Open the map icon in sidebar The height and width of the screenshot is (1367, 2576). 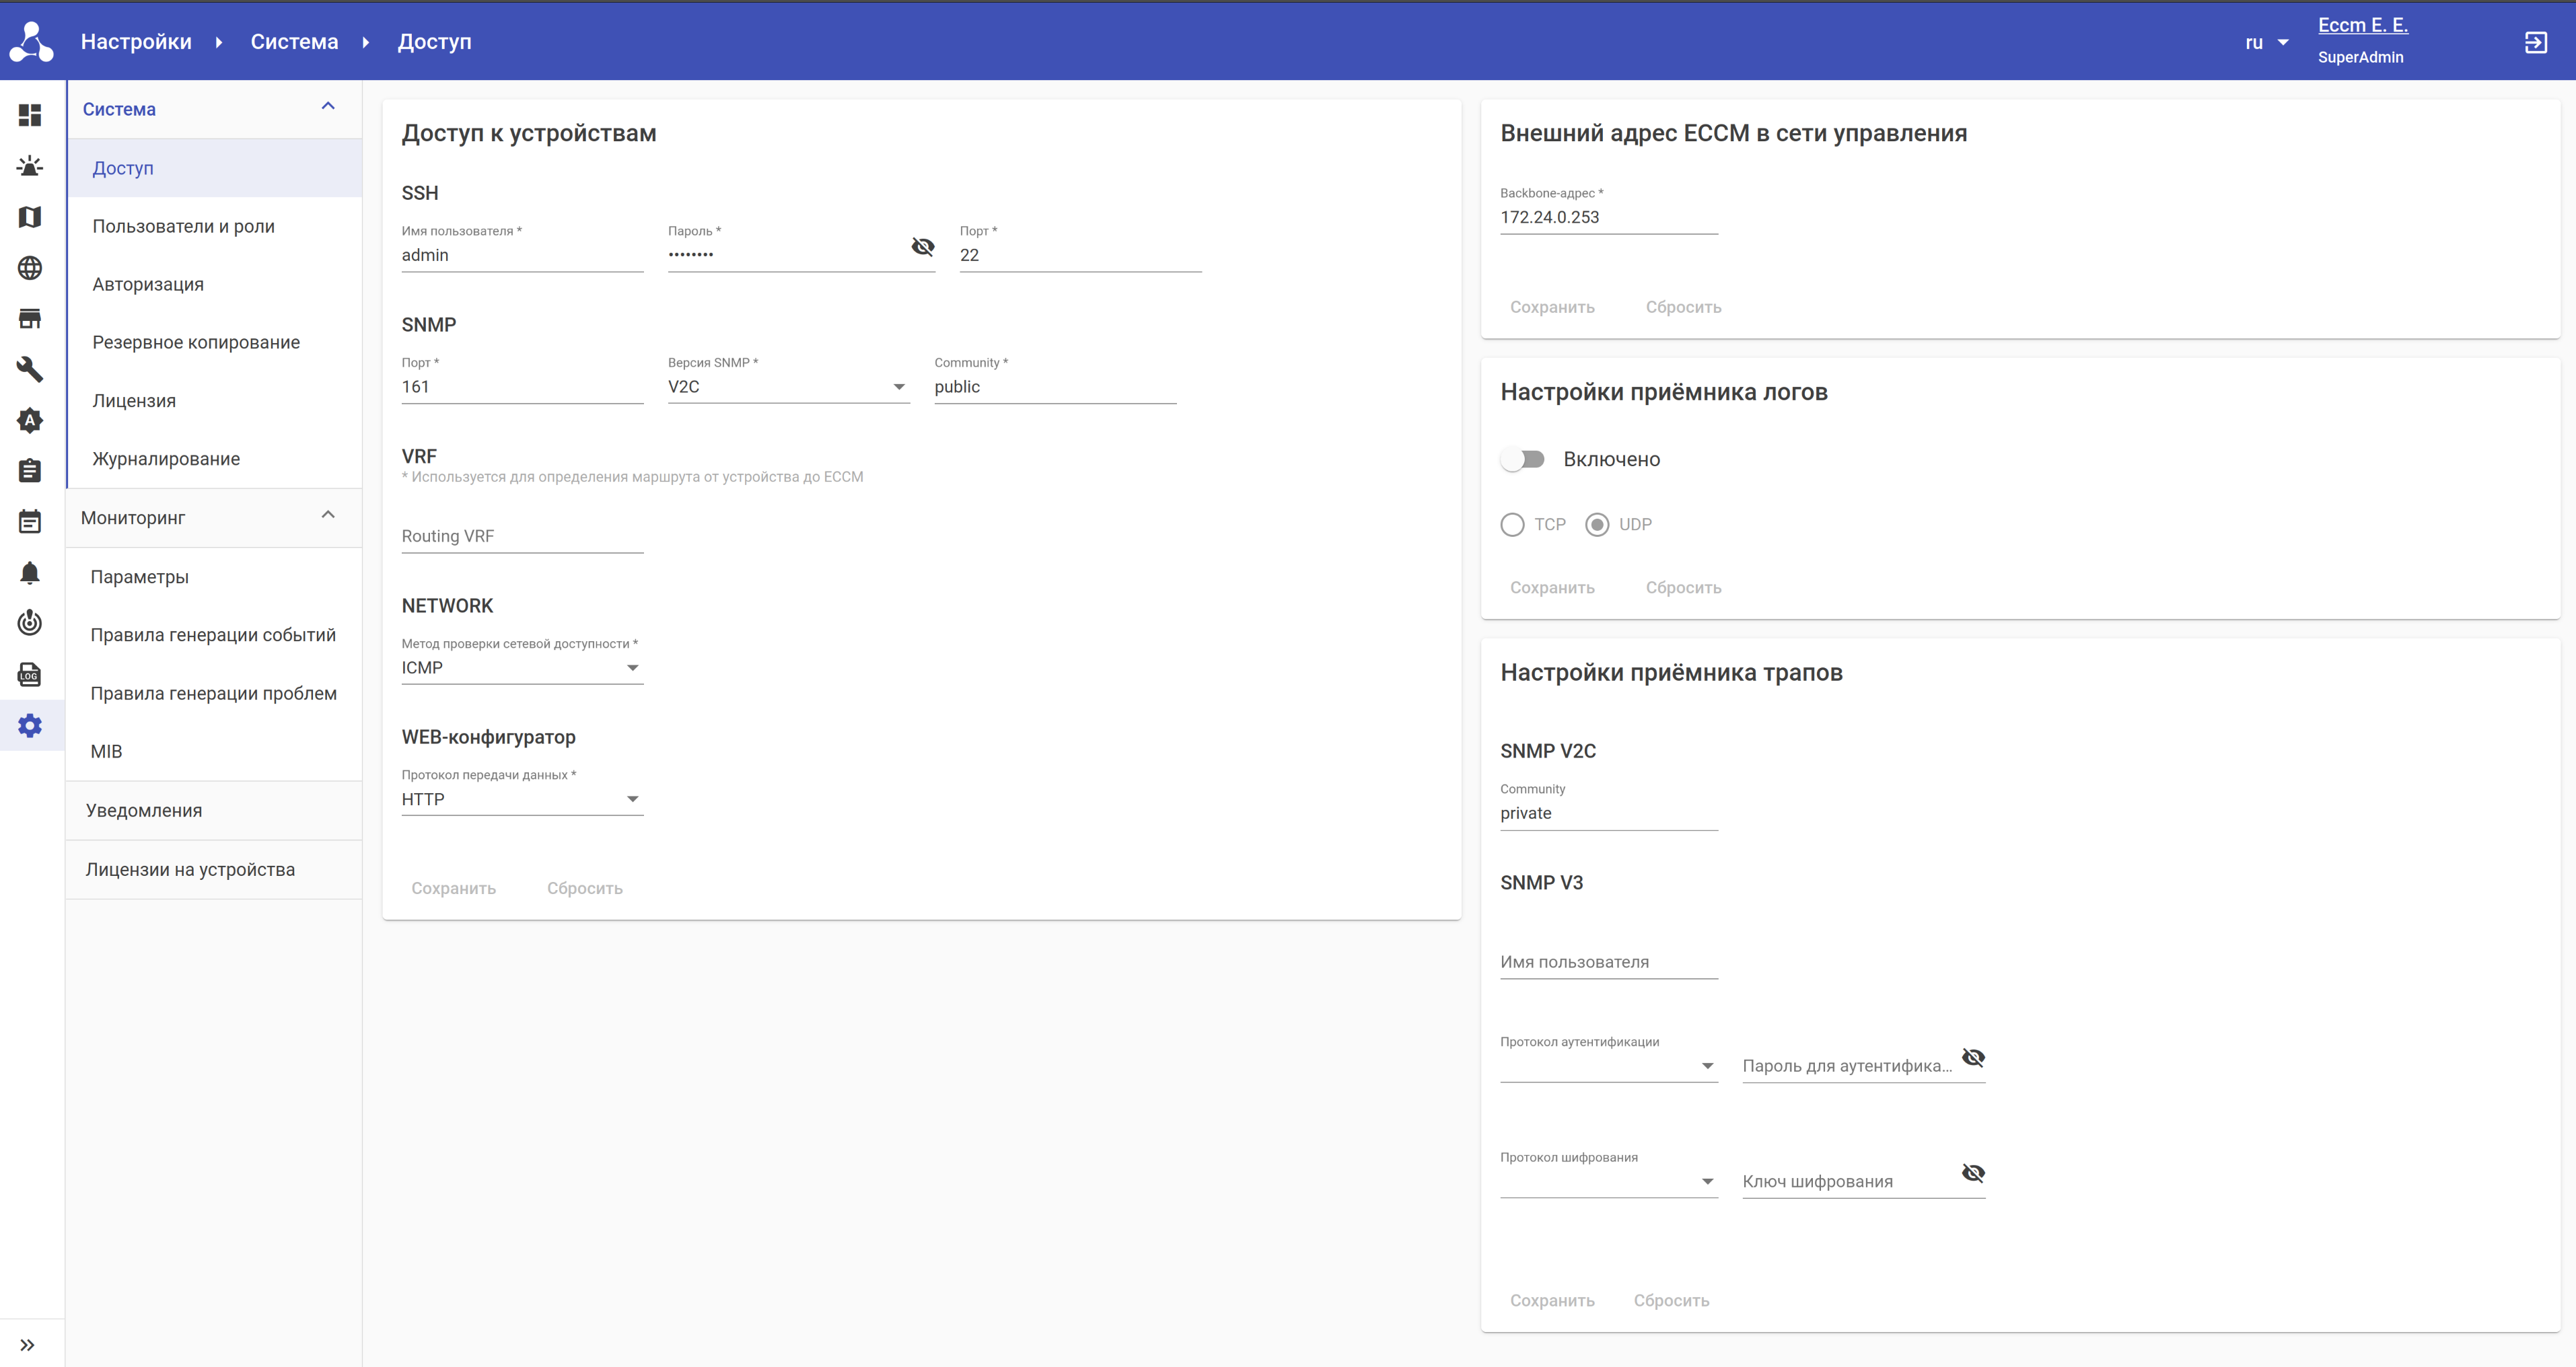[30, 217]
